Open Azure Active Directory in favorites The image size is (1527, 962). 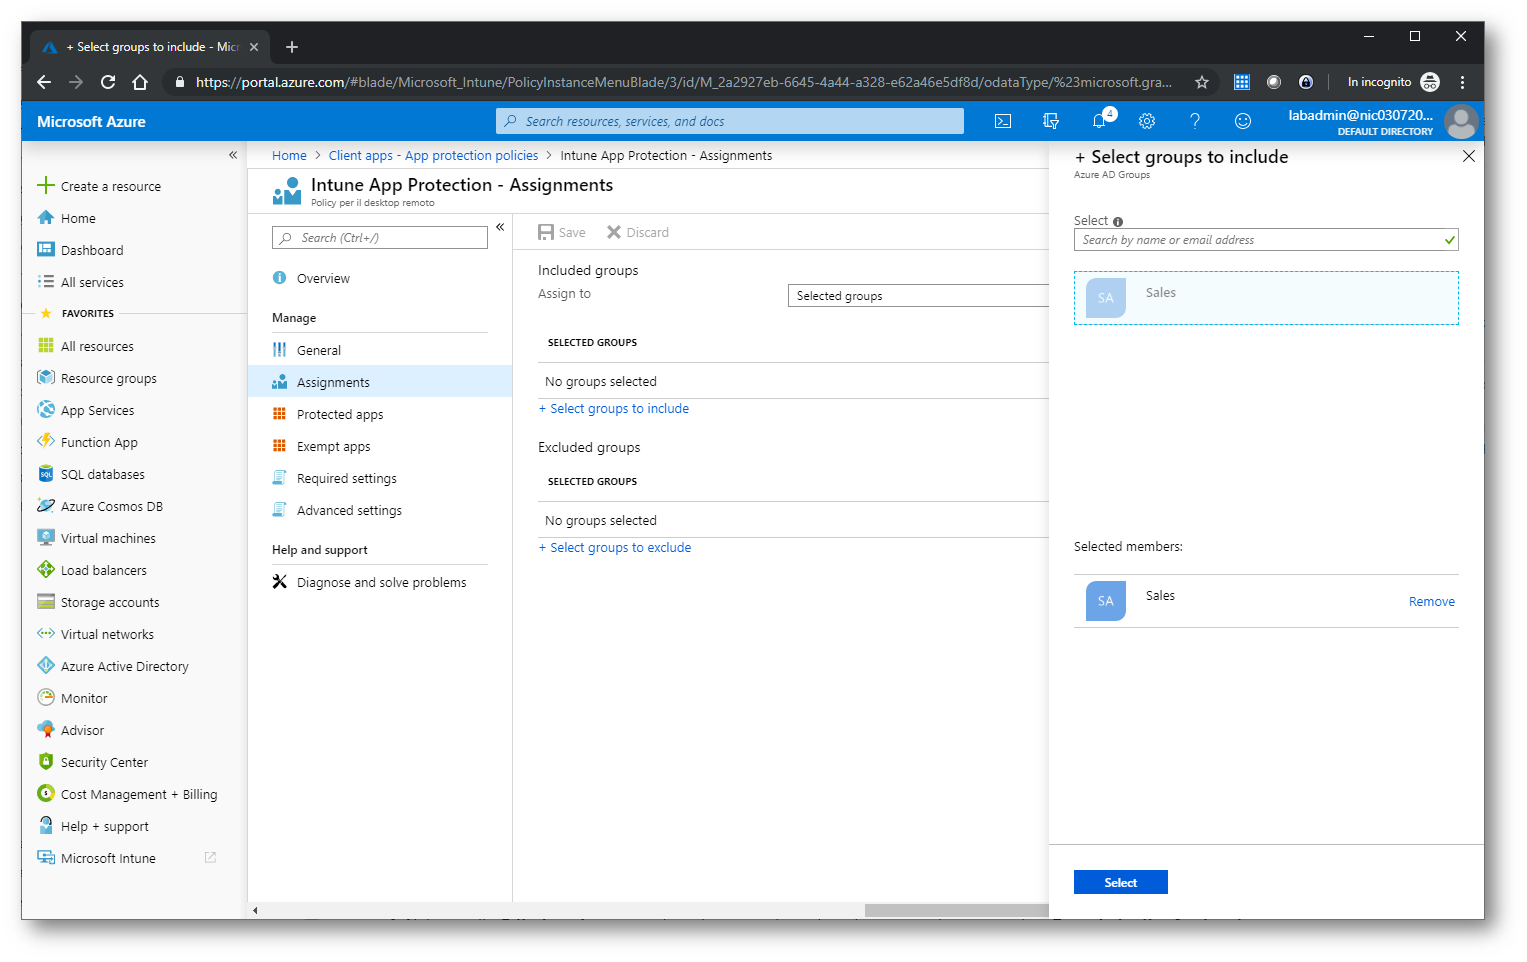tap(124, 666)
